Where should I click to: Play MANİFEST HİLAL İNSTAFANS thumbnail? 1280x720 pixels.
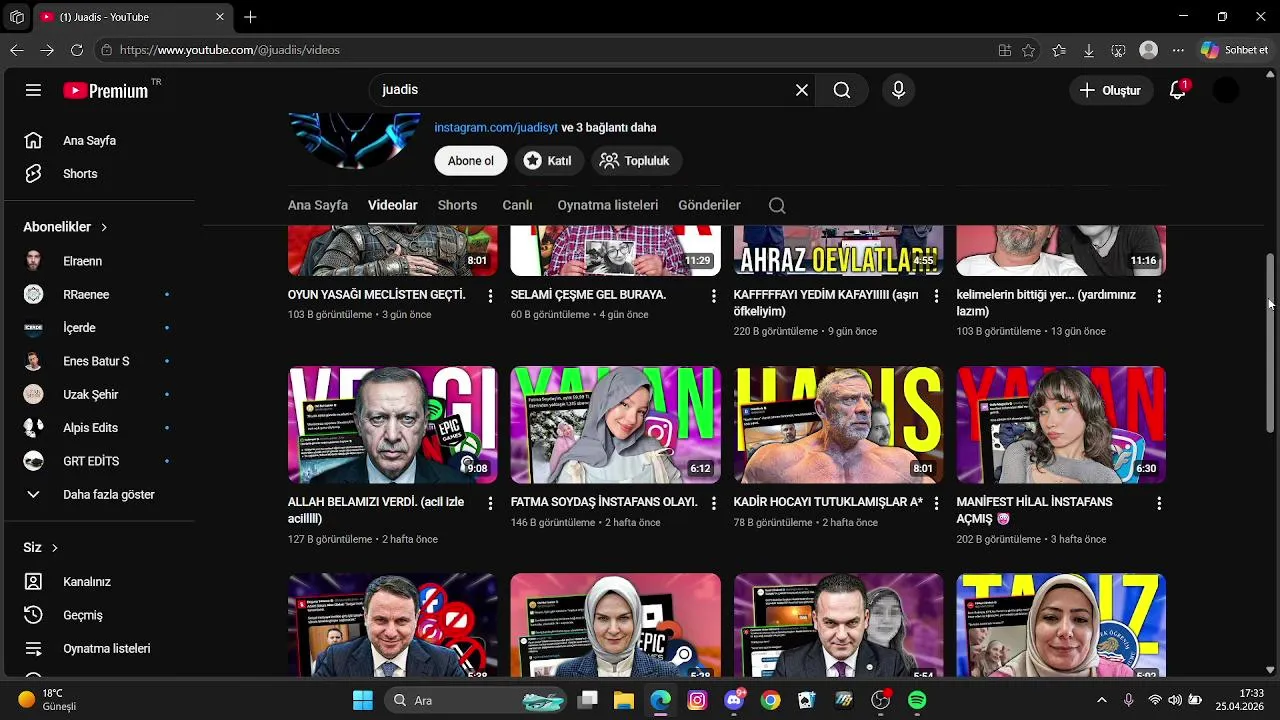click(x=1061, y=425)
